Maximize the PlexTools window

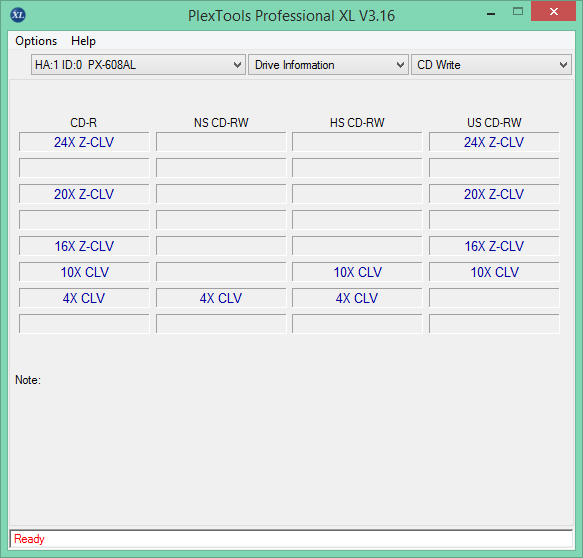click(x=518, y=12)
